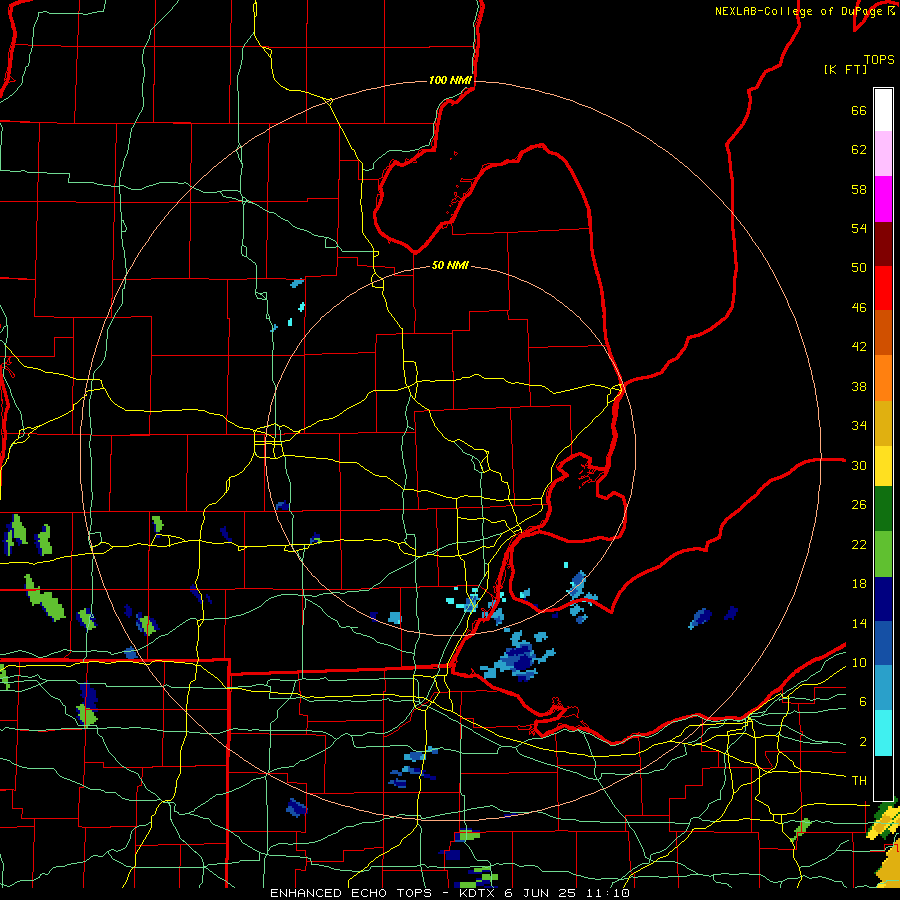Click the "58" scale value
Screen dimensions: 900x900
point(859,189)
